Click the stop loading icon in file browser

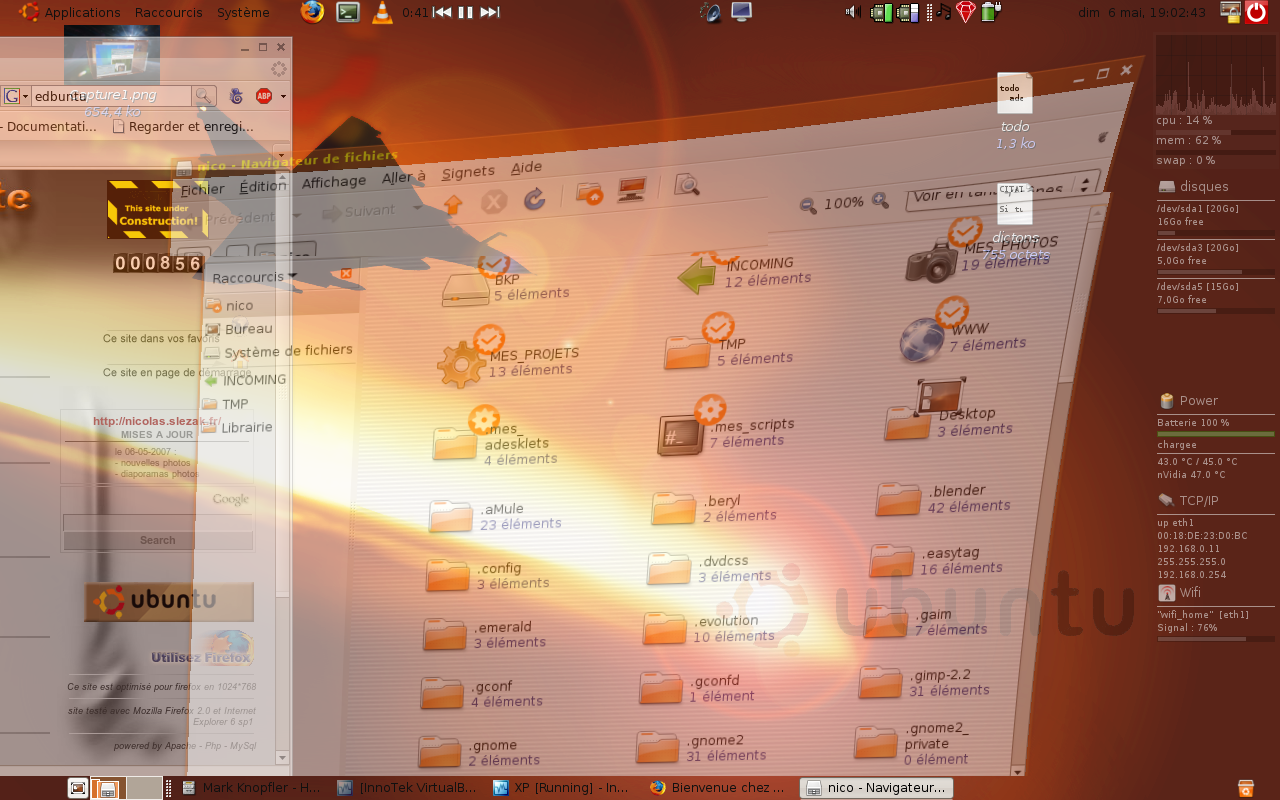(x=494, y=202)
